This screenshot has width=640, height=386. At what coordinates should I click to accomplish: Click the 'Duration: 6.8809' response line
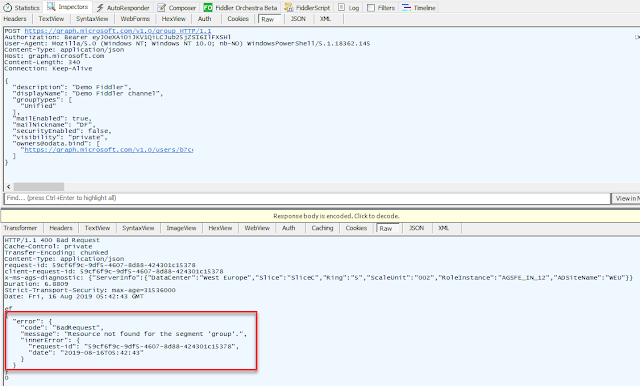(x=36, y=284)
